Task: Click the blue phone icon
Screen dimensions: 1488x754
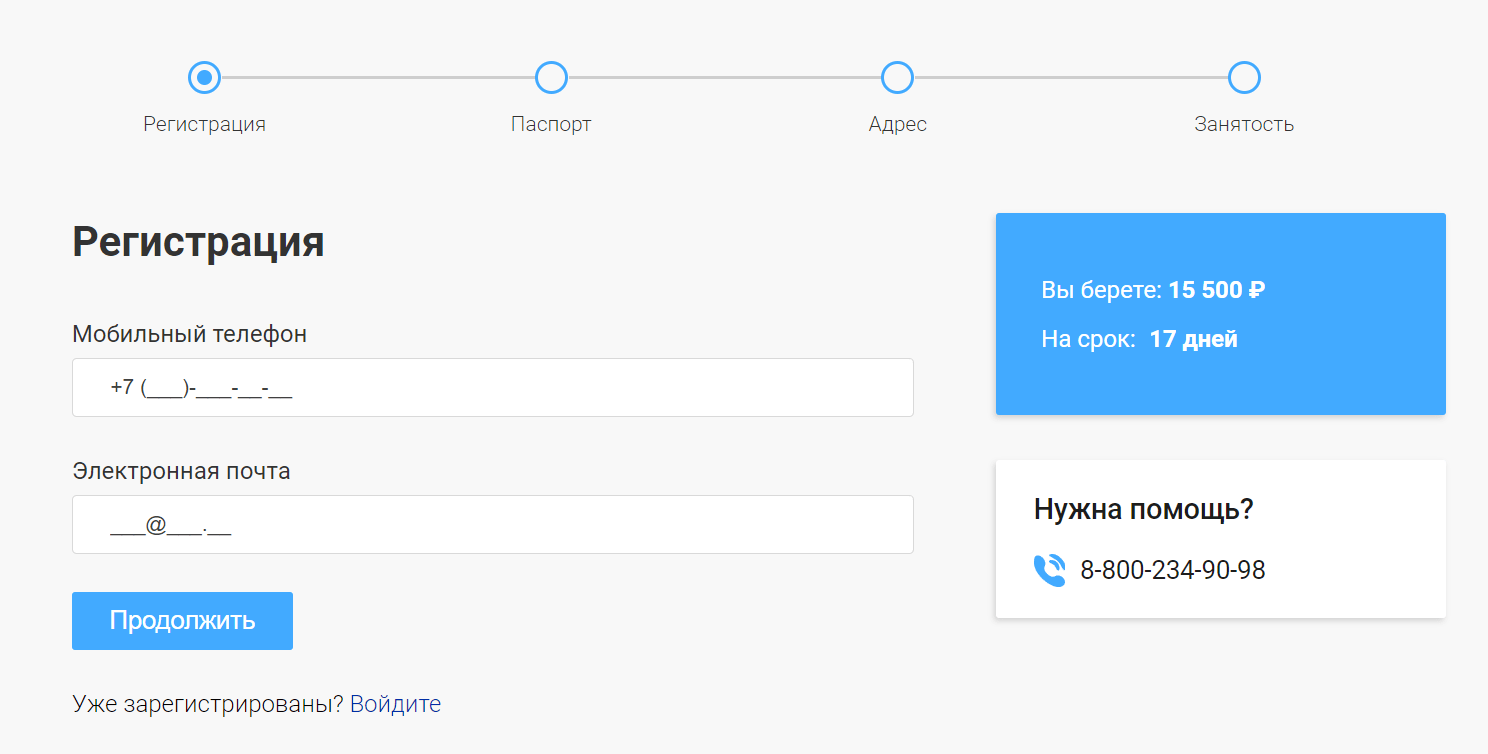Action: coord(1049,571)
